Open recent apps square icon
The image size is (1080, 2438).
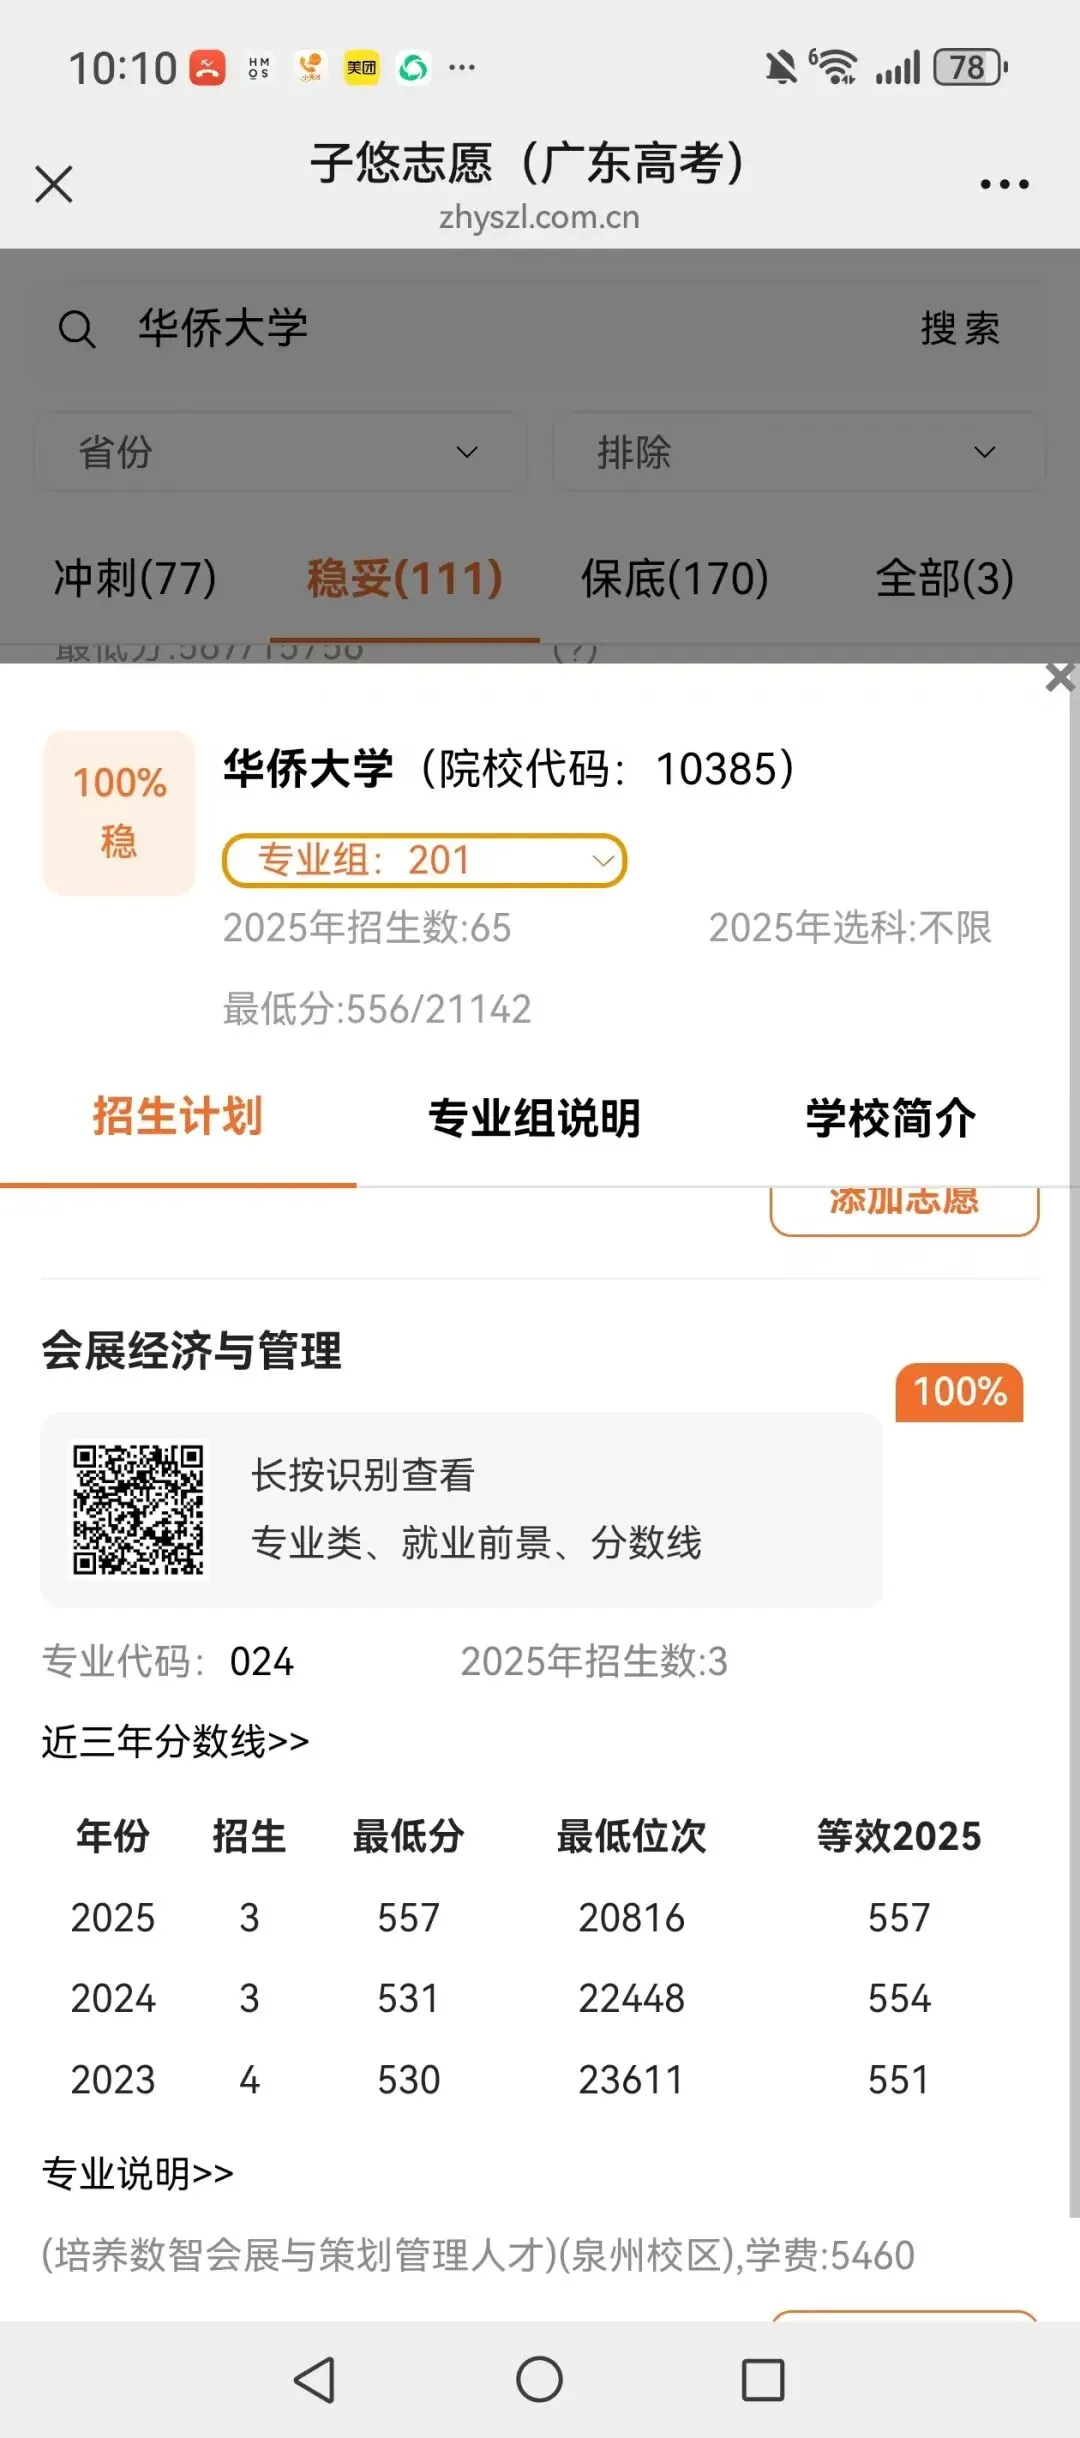point(763,2380)
